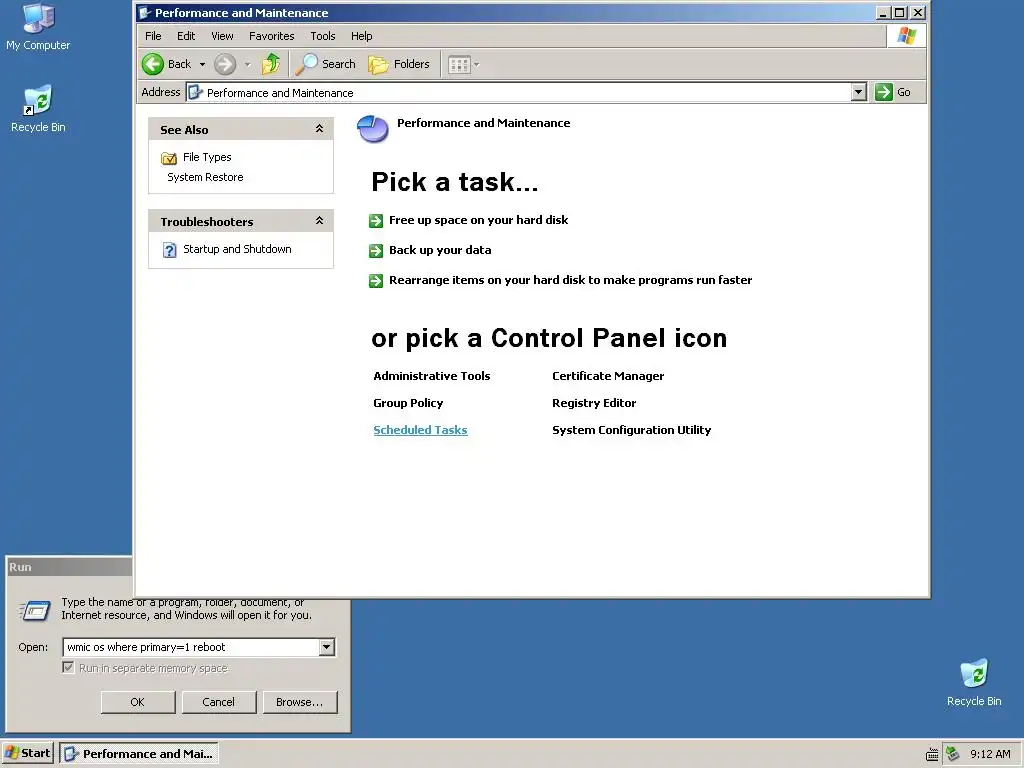Click OK in the Run dialog
Viewport: 1024px width, 768px height.
point(138,702)
